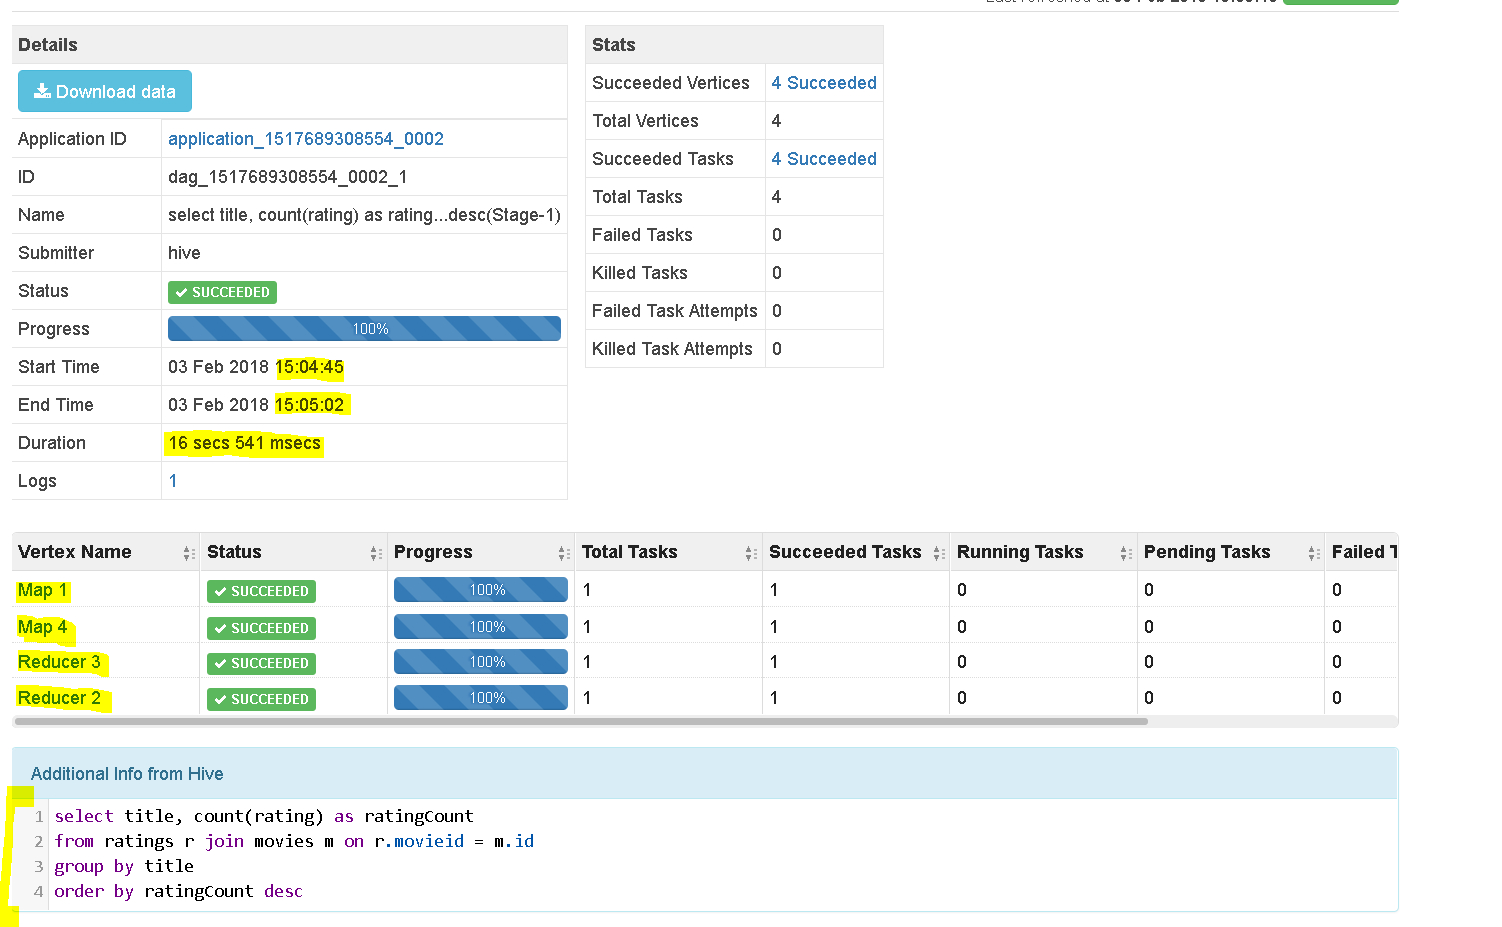Open the Map 1 vertex
The image size is (1502, 927).
pyautogui.click(x=43, y=590)
